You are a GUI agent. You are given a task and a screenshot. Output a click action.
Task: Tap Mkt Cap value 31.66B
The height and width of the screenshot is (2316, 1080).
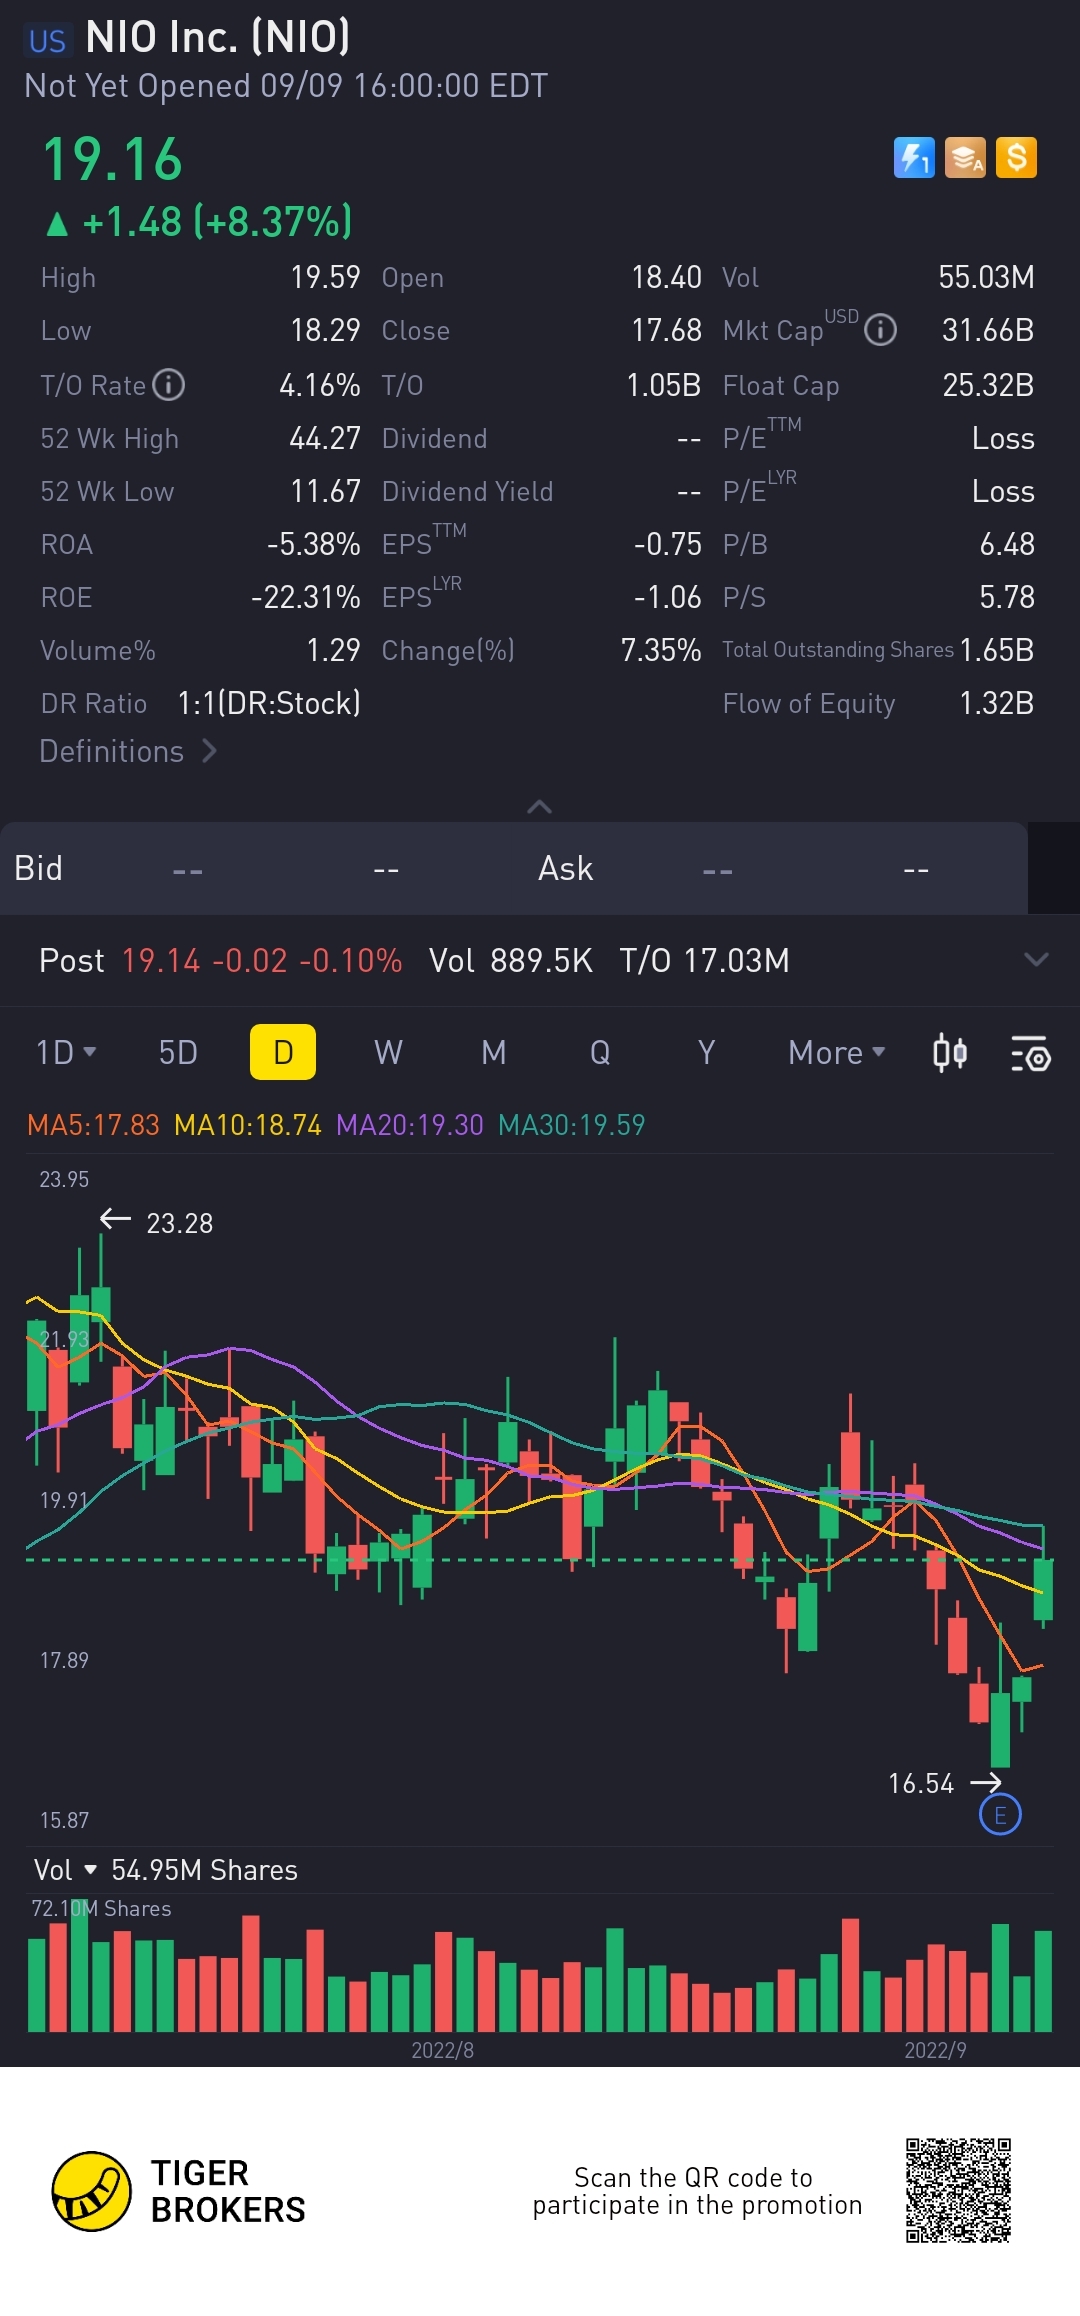(988, 330)
